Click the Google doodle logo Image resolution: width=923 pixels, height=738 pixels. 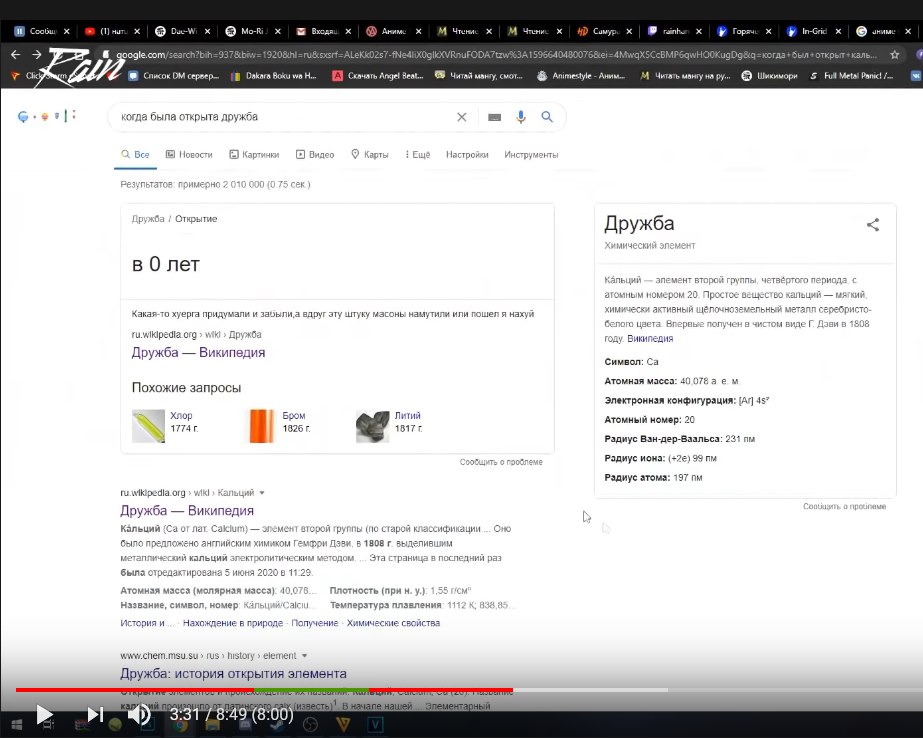pyautogui.click(x=47, y=116)
